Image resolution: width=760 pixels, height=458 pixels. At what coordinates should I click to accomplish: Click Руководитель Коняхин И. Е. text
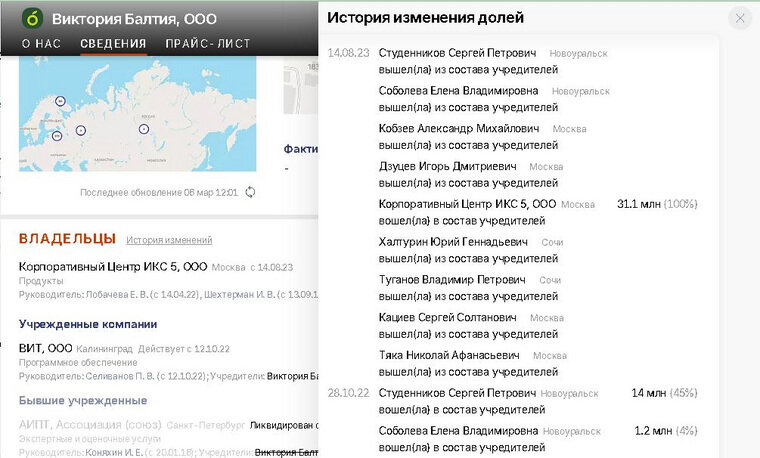pyautogui.click(x=107, y=453)
